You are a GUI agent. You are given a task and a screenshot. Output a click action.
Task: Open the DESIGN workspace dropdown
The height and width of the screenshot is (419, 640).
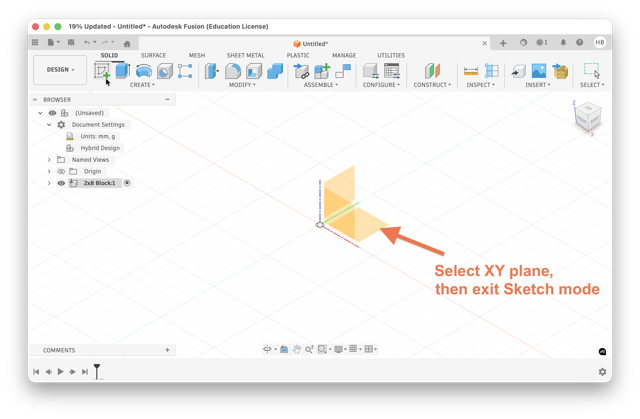[60, 70]
